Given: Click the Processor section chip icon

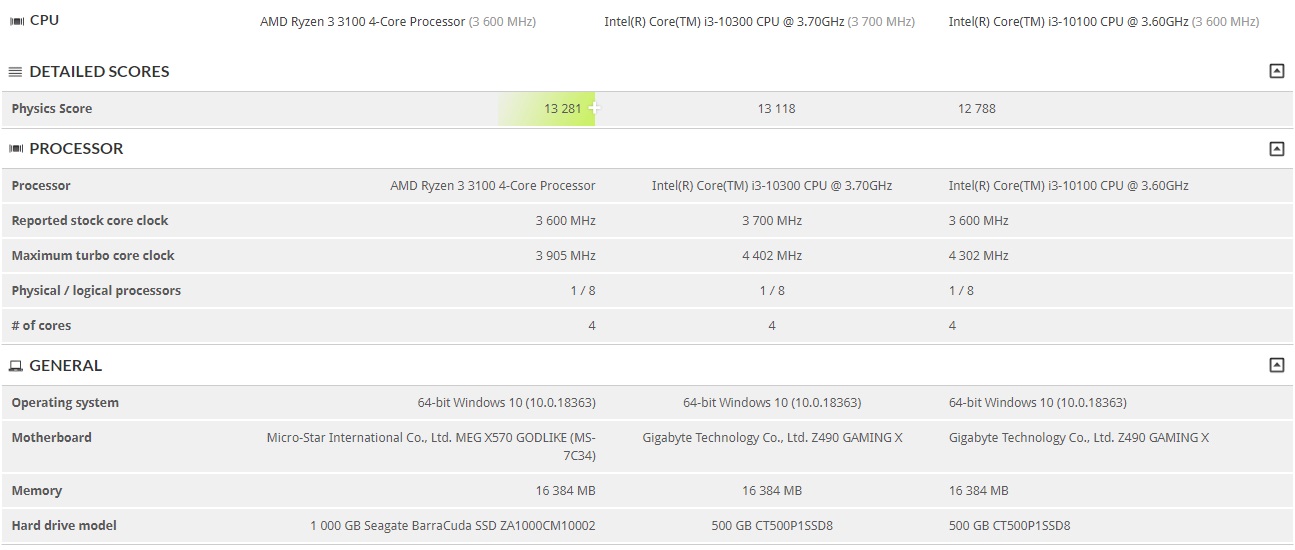Looking at the screenshot, I should 16,149.
